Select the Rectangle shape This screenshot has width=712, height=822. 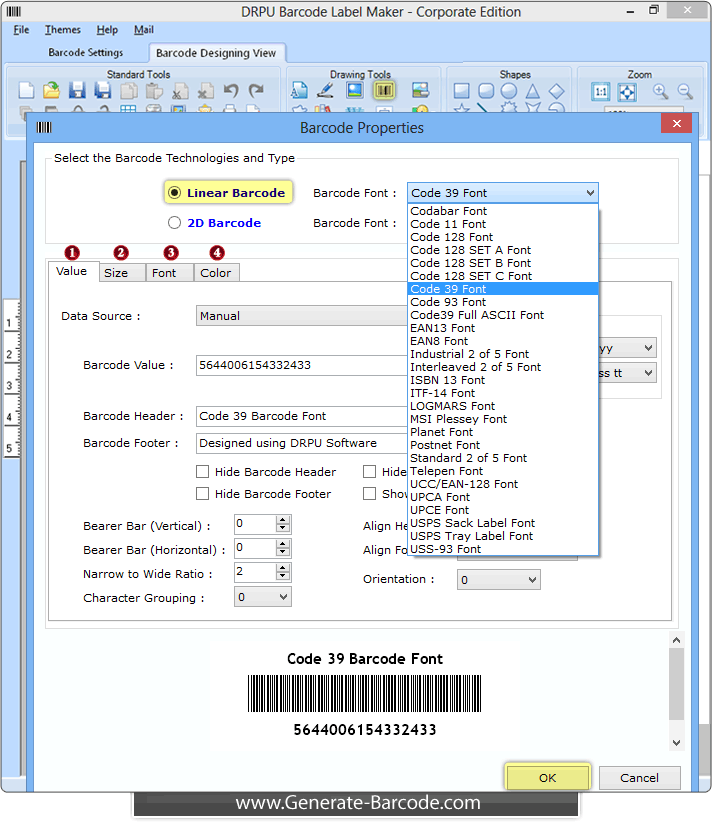(461, 91)
